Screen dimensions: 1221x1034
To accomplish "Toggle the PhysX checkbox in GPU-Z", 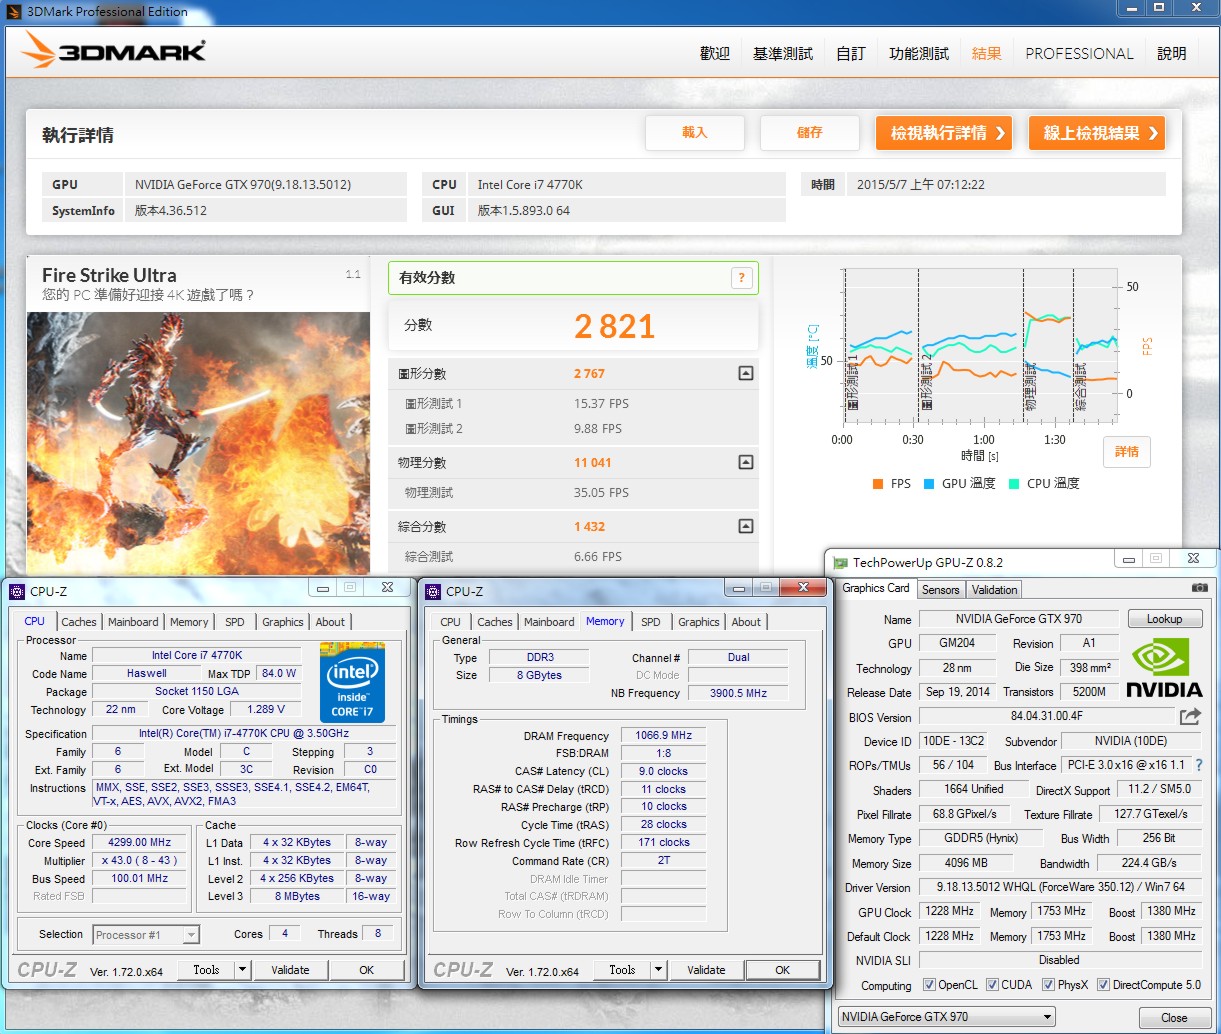I will click(1048, 985).
